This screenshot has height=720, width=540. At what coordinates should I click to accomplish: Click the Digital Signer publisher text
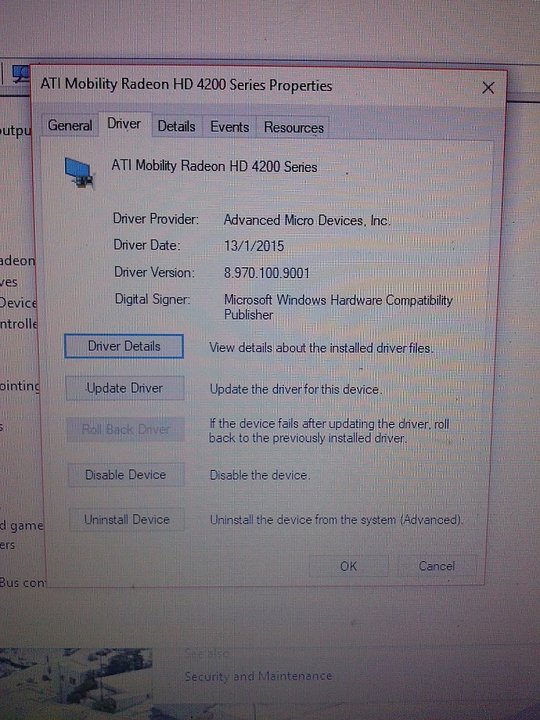[x=338, y=307]
